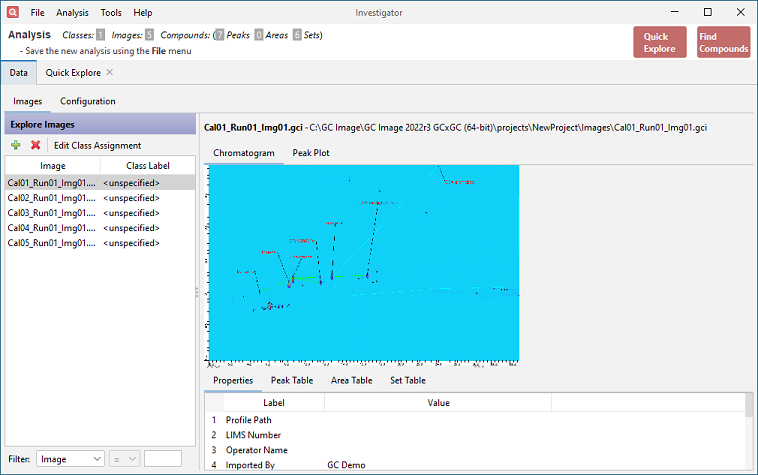Click the class label of Cal05 row

click(131, 243)
